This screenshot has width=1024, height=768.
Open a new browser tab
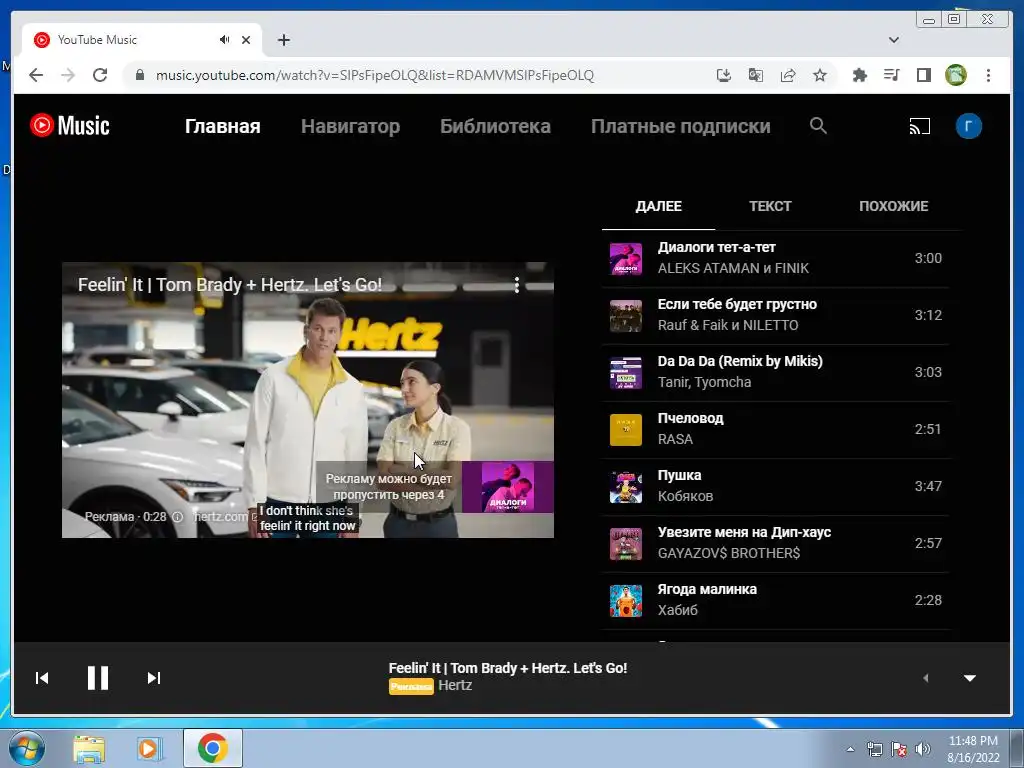pos(283,40)
